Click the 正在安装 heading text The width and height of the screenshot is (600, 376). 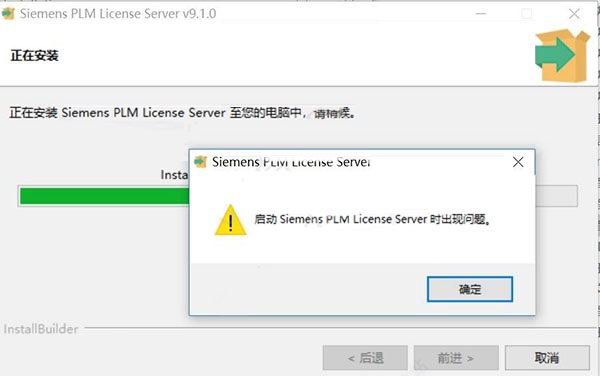pyautogui.click(x=34, y=56)
